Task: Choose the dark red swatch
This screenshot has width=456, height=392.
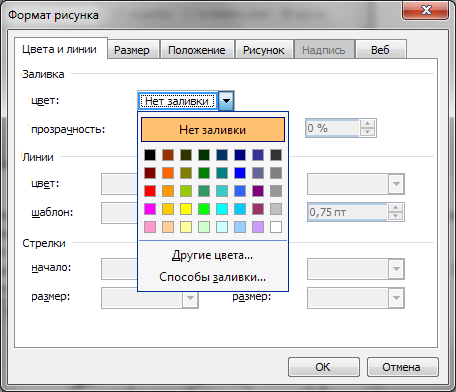Action: 150,173
